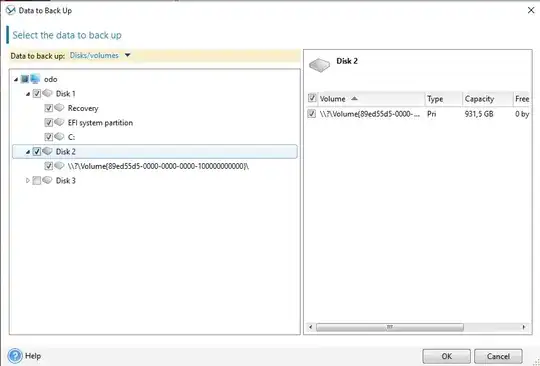
Task: Uncheck the Recovery volume checkbox
Action: pyautogui.click(x=49, y=108)
